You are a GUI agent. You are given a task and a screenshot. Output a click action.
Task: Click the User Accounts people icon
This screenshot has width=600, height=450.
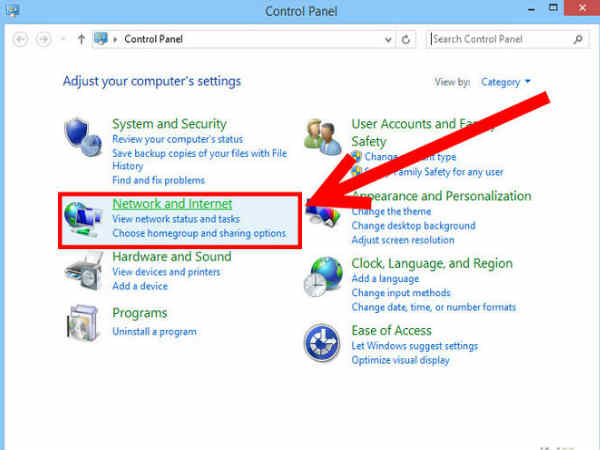[323, 137]
